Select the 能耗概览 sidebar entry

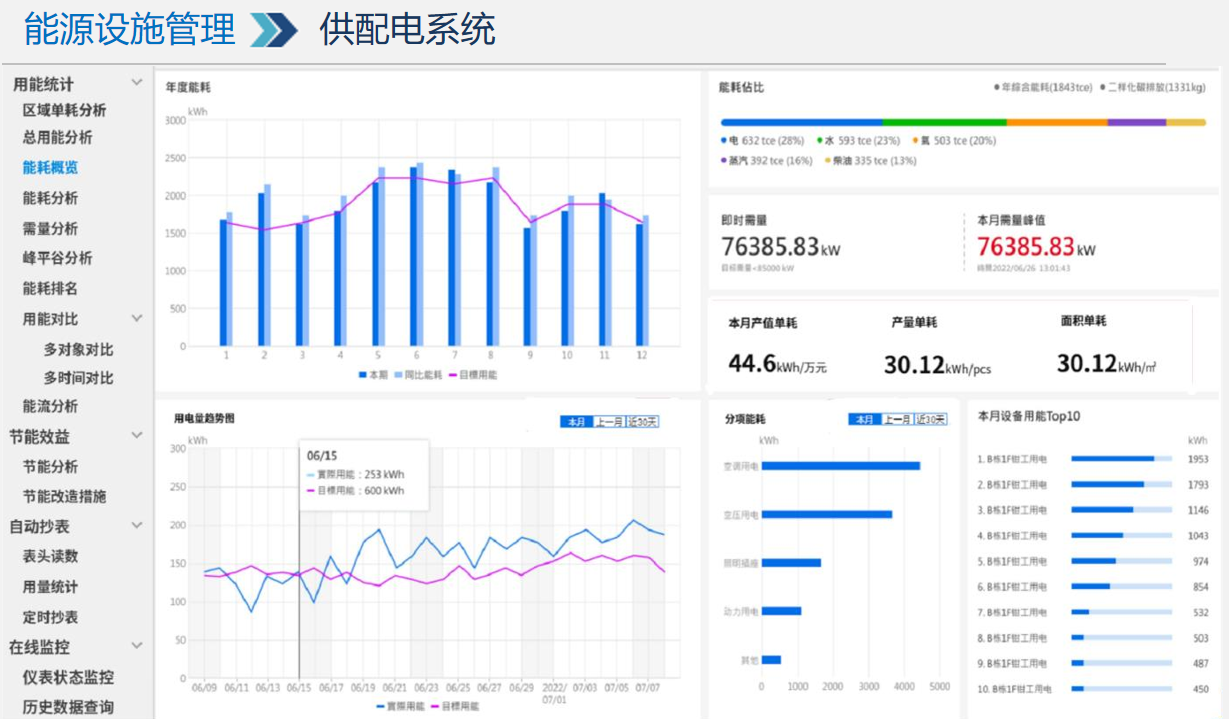[51, 168]
